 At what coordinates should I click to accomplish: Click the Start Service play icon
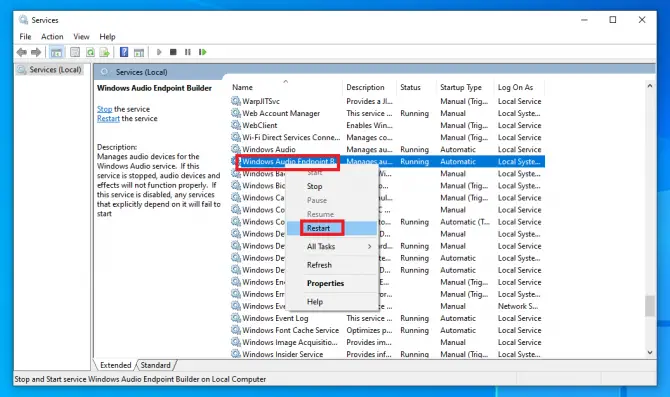[x=159, y=52]
